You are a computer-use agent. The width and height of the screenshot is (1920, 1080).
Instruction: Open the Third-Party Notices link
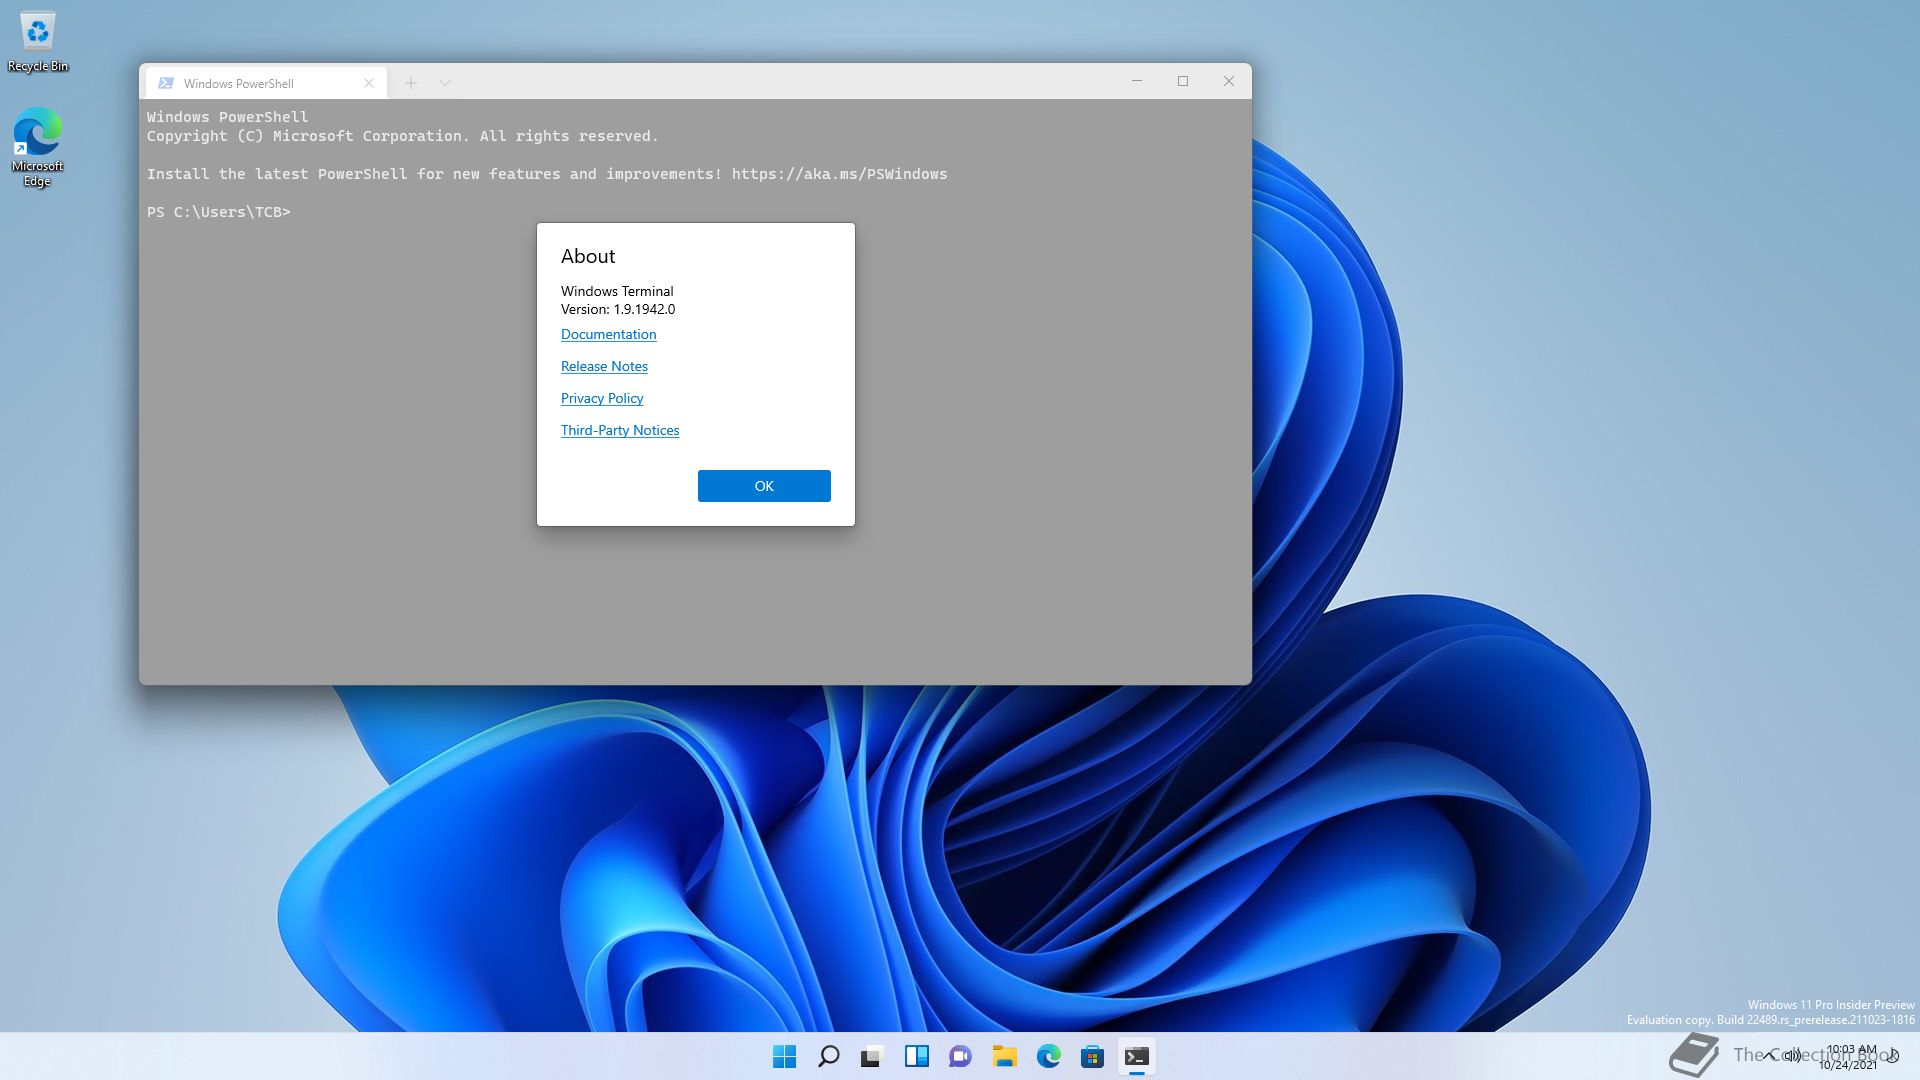[620, 430]
